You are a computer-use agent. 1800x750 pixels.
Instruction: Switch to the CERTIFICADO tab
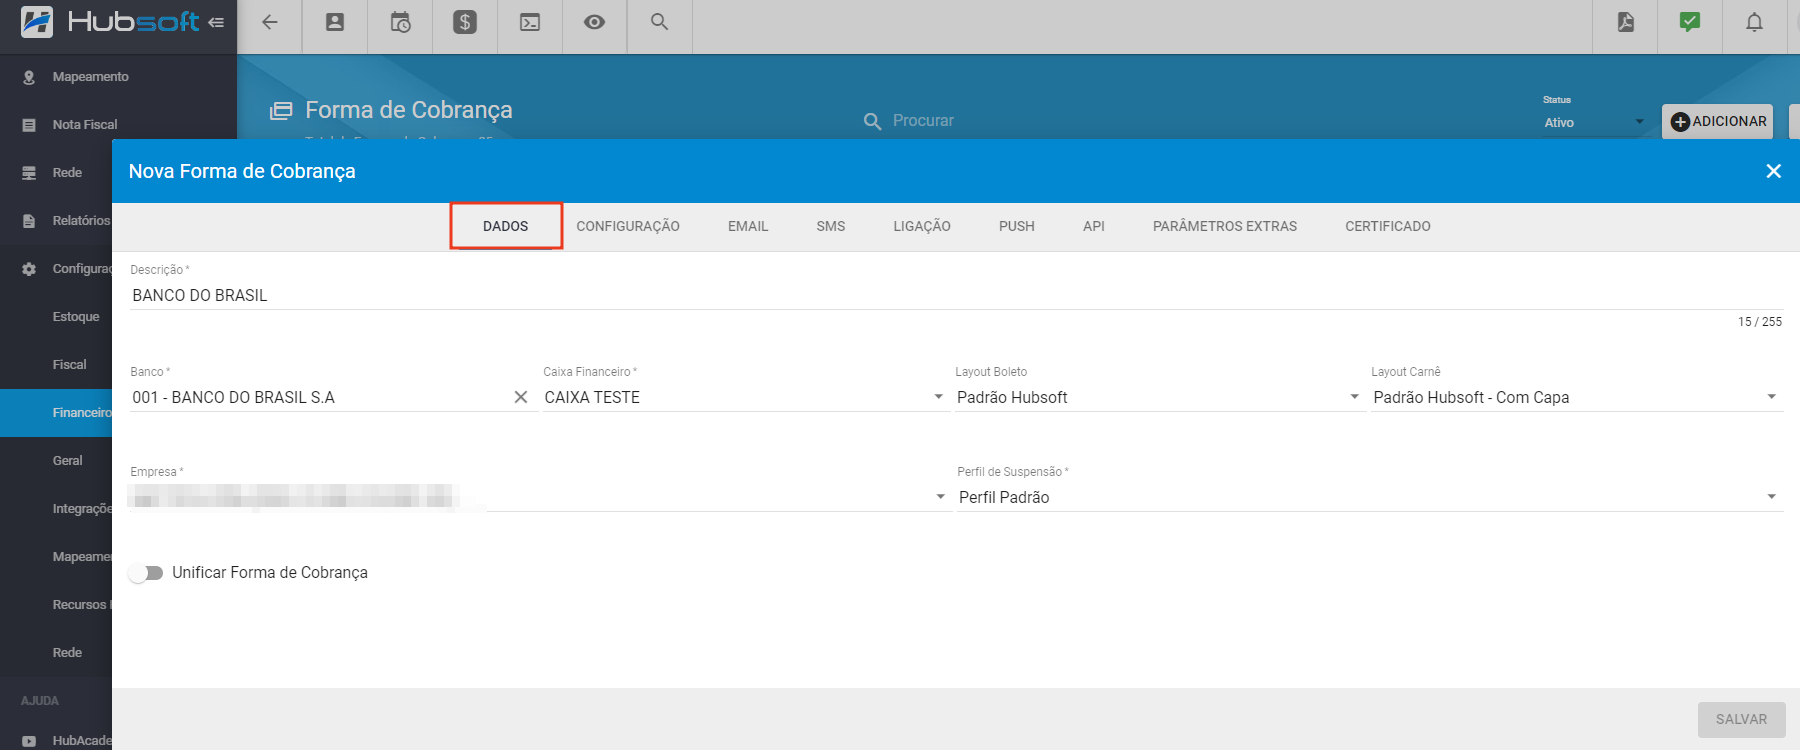[1388, 226]
